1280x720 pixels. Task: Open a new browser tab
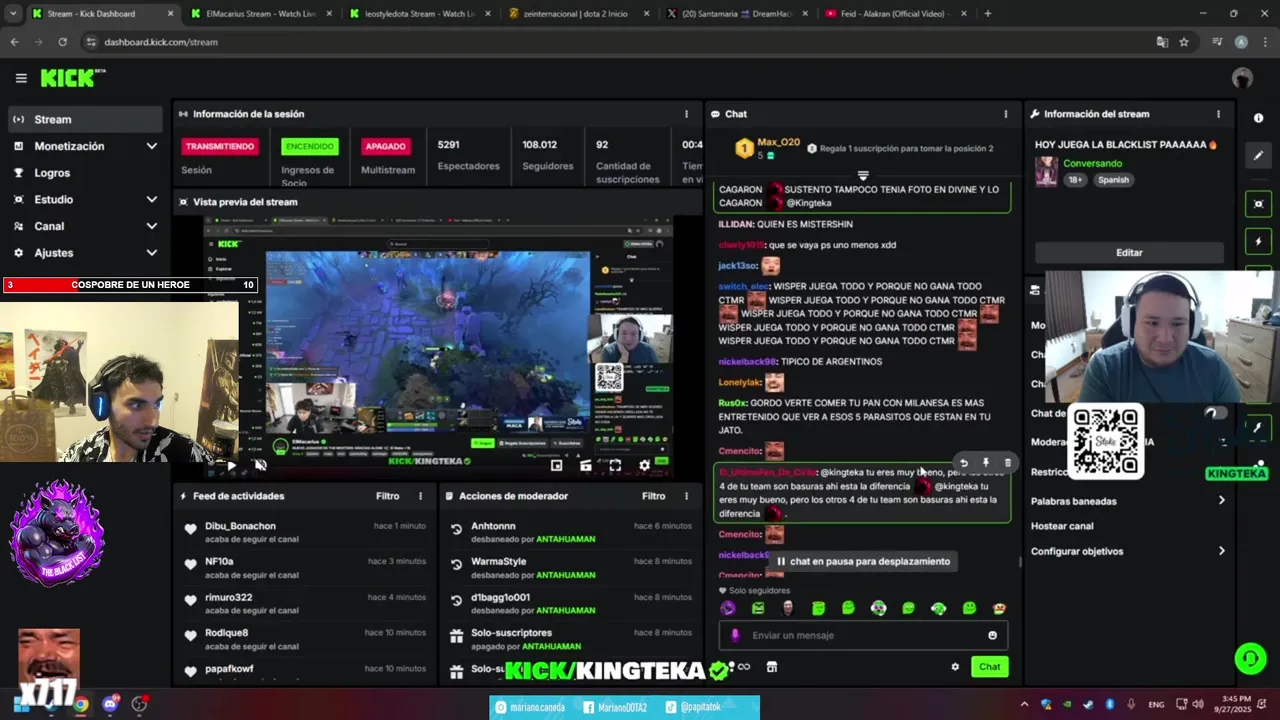coord(988,14)
